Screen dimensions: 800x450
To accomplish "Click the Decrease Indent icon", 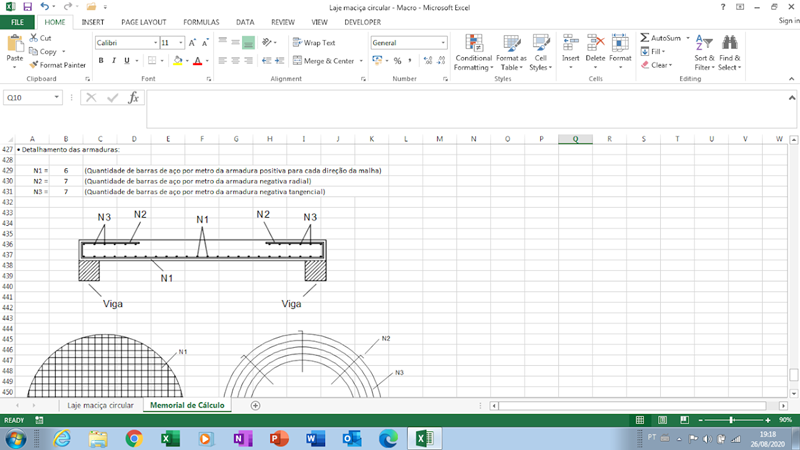I will tap(266, 61).
